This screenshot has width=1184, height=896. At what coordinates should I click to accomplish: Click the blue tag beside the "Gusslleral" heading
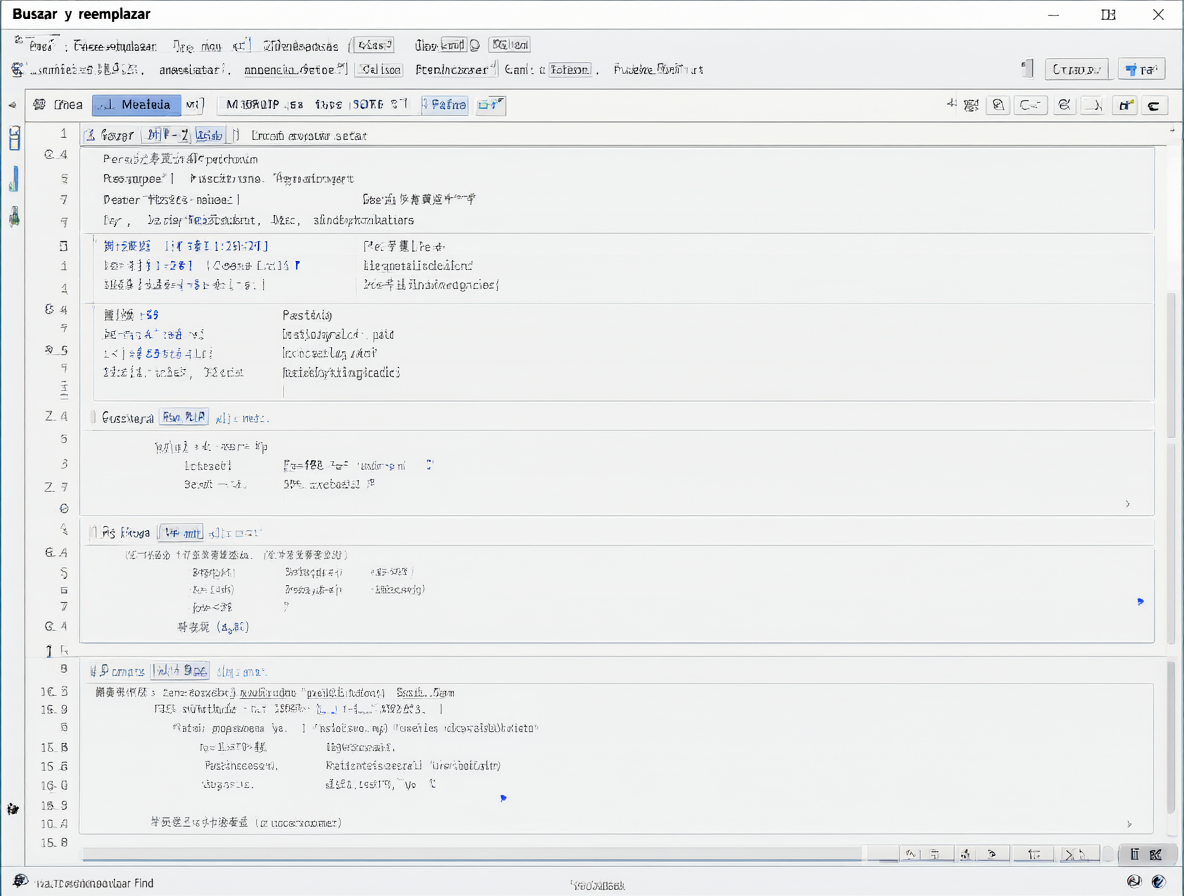tap(183, 417)
